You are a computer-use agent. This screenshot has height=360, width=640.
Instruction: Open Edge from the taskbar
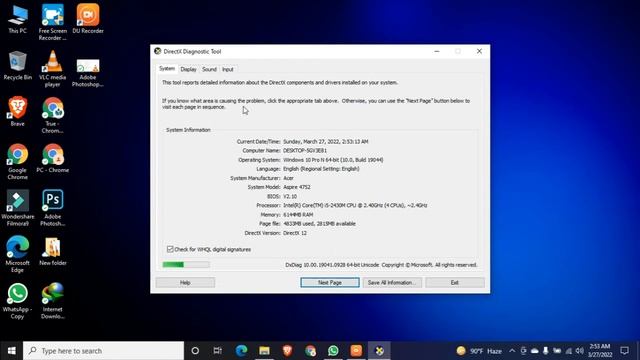coord(241,351)
